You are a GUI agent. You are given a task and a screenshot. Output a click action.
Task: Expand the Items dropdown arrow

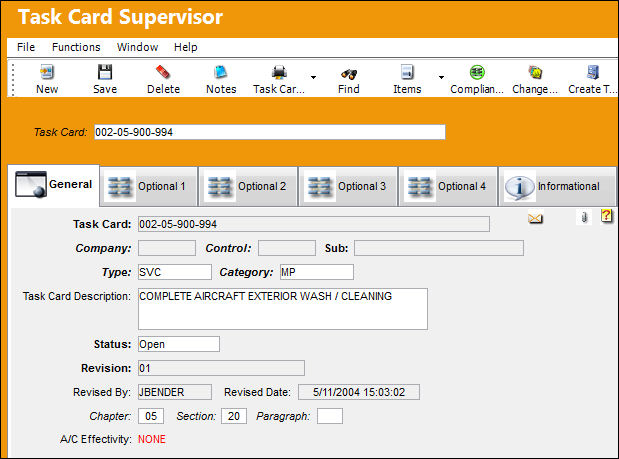pyautogui.click(x=441, y=77)
